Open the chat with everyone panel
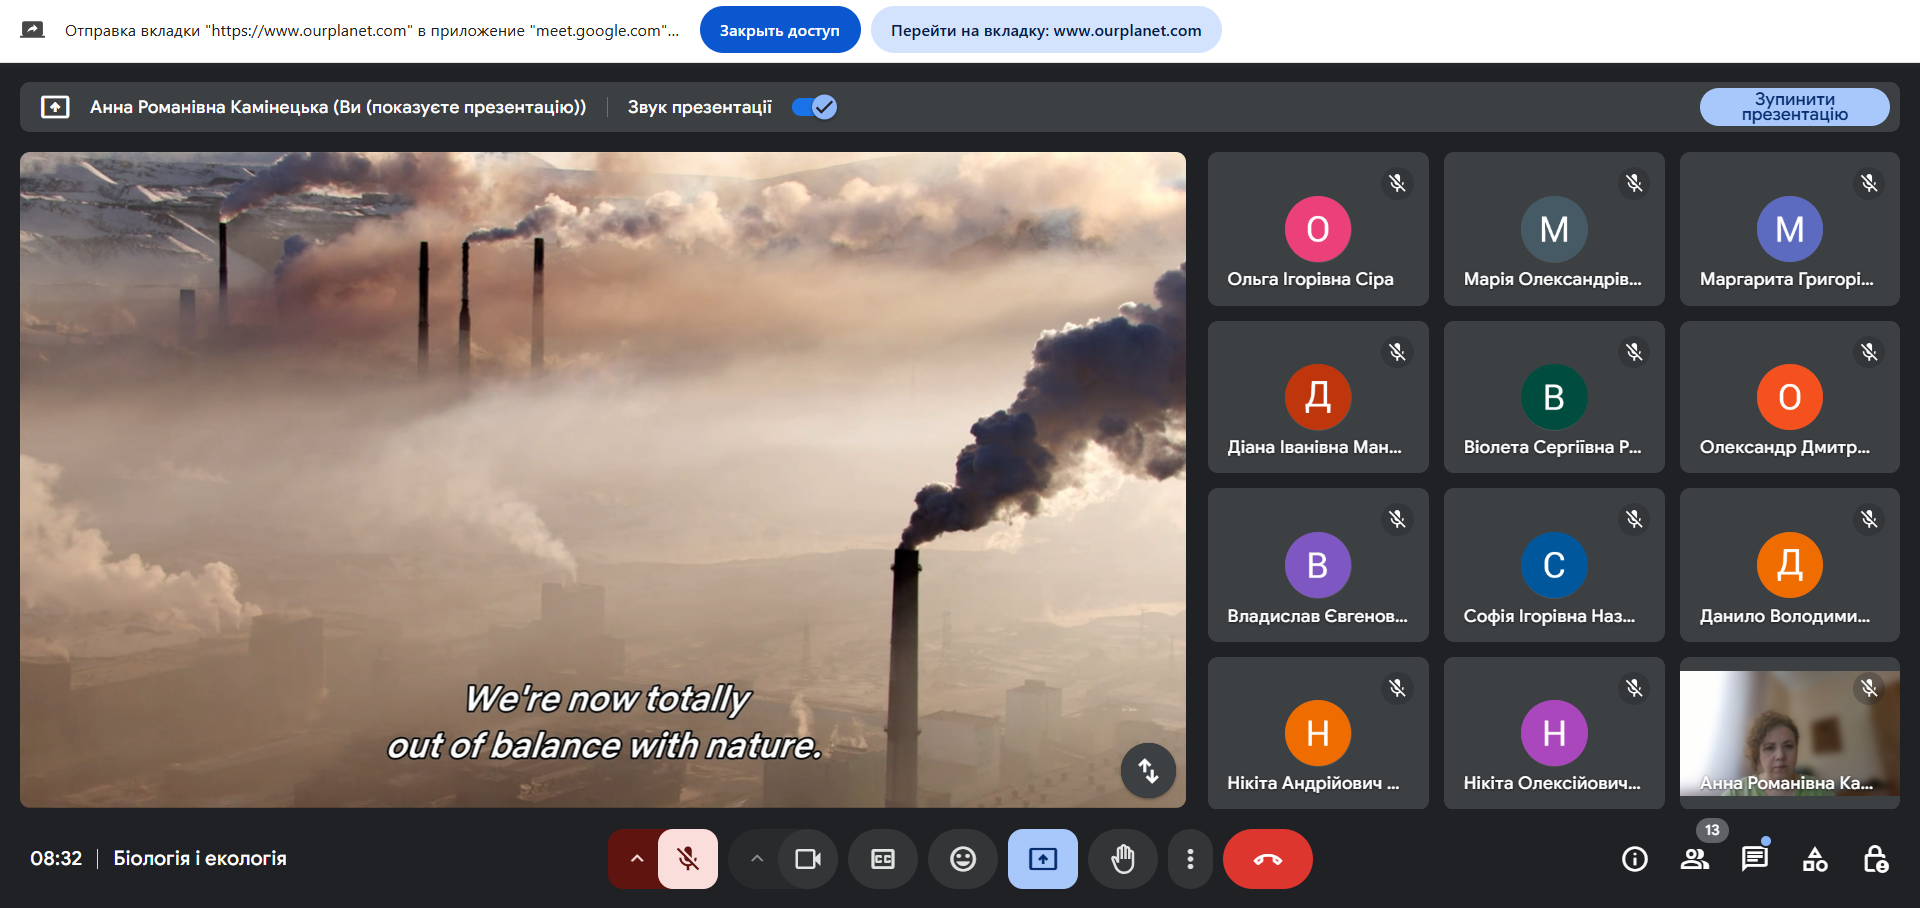 [1754, 859]
